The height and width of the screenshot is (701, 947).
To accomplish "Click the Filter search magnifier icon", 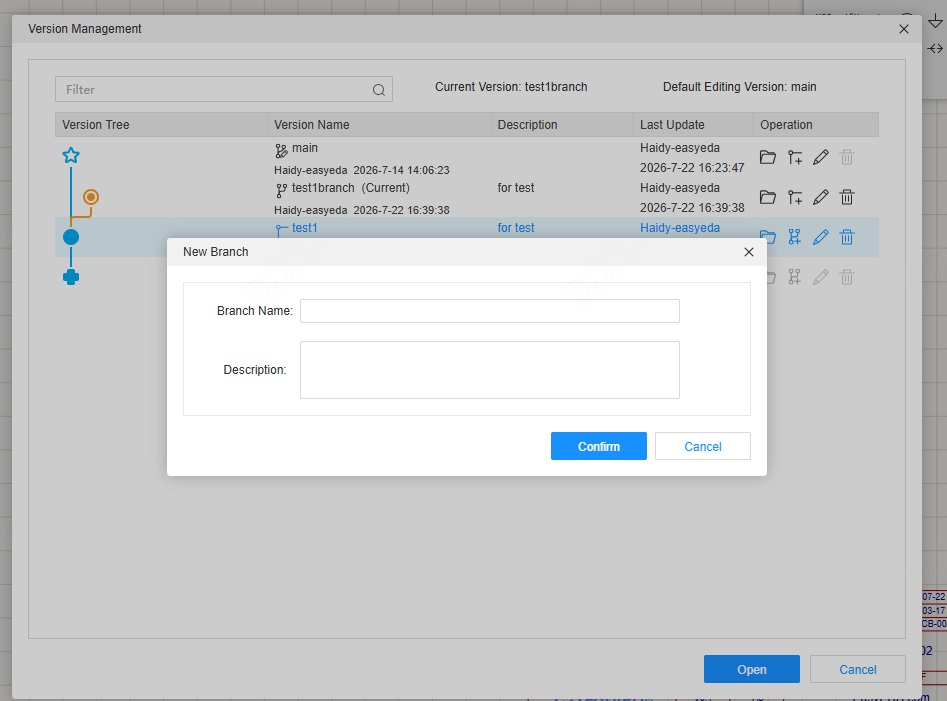I will [x=379, y=90].
